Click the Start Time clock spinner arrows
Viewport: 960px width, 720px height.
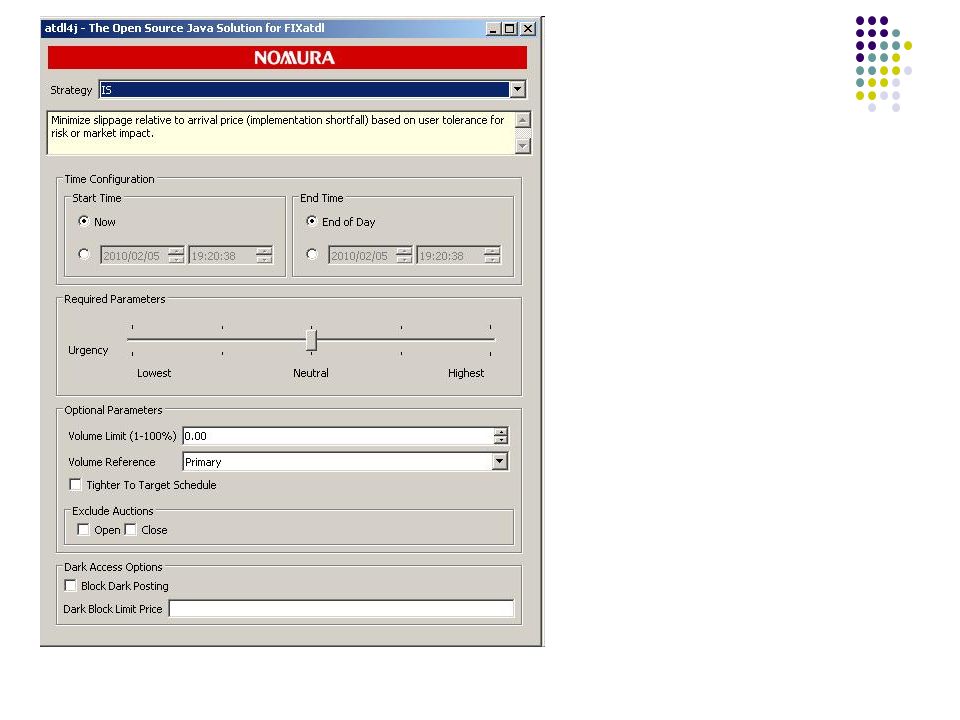pos(264,255)
